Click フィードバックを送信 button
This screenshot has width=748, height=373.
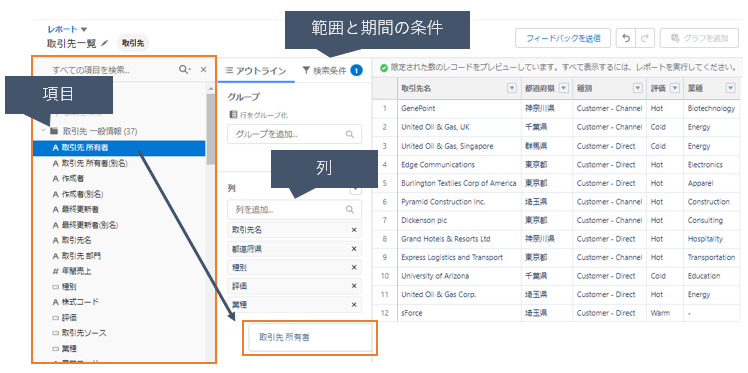tap(563, 38)
